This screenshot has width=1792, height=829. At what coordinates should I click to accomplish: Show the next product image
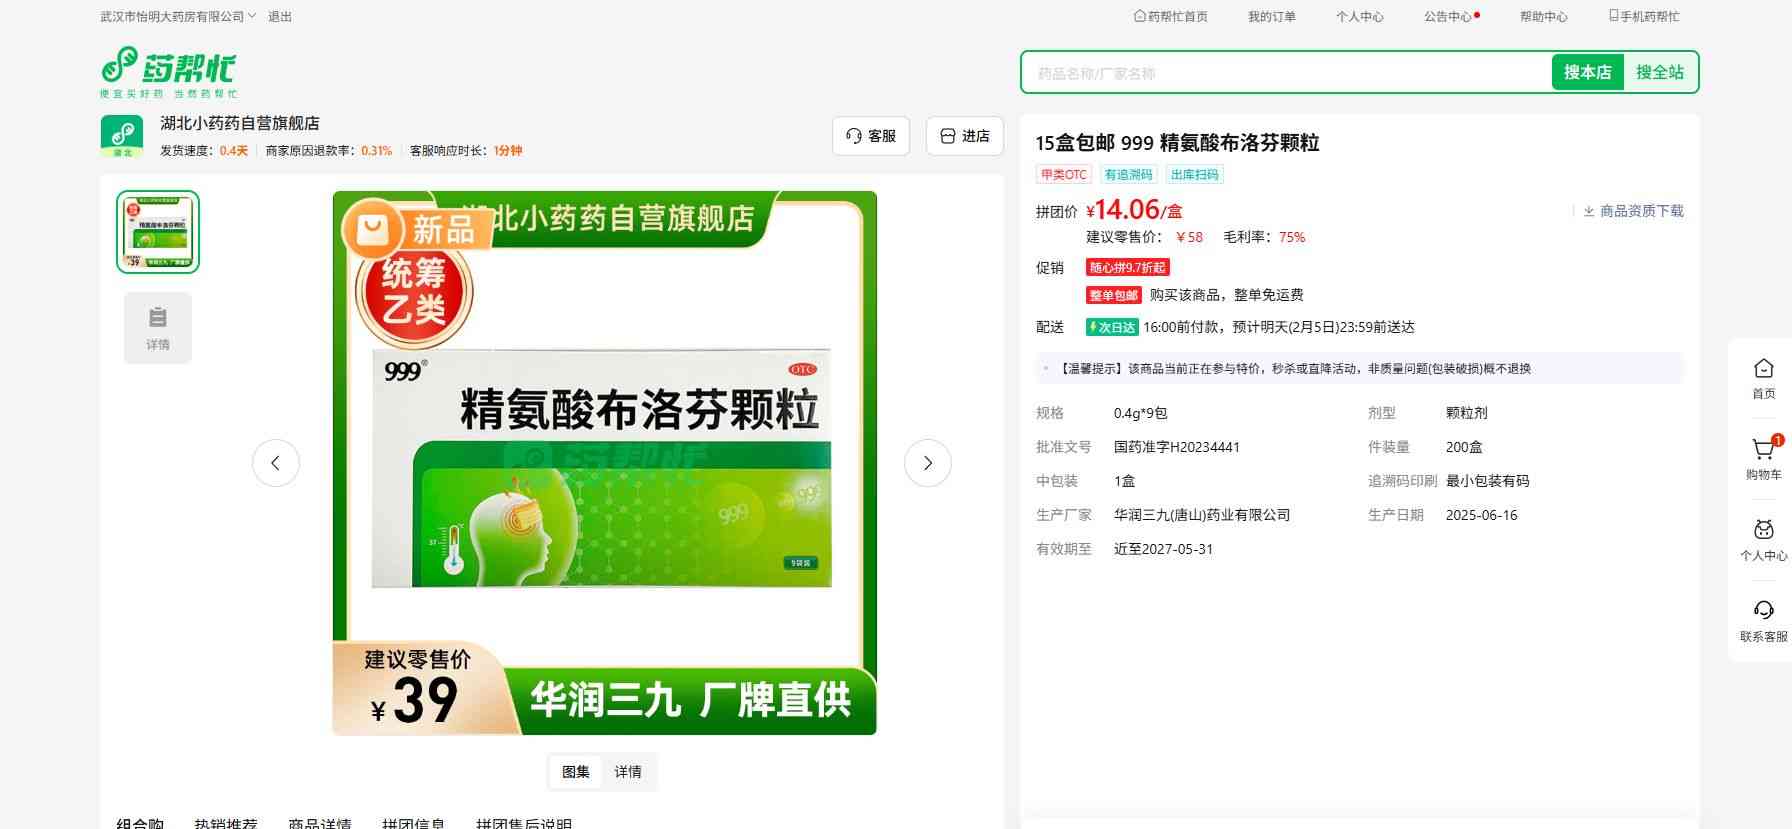[927, 463]
